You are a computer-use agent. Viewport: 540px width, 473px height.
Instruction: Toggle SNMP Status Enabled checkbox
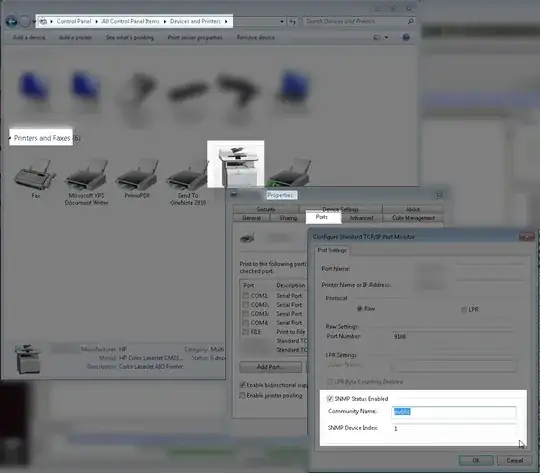point(330,399)
